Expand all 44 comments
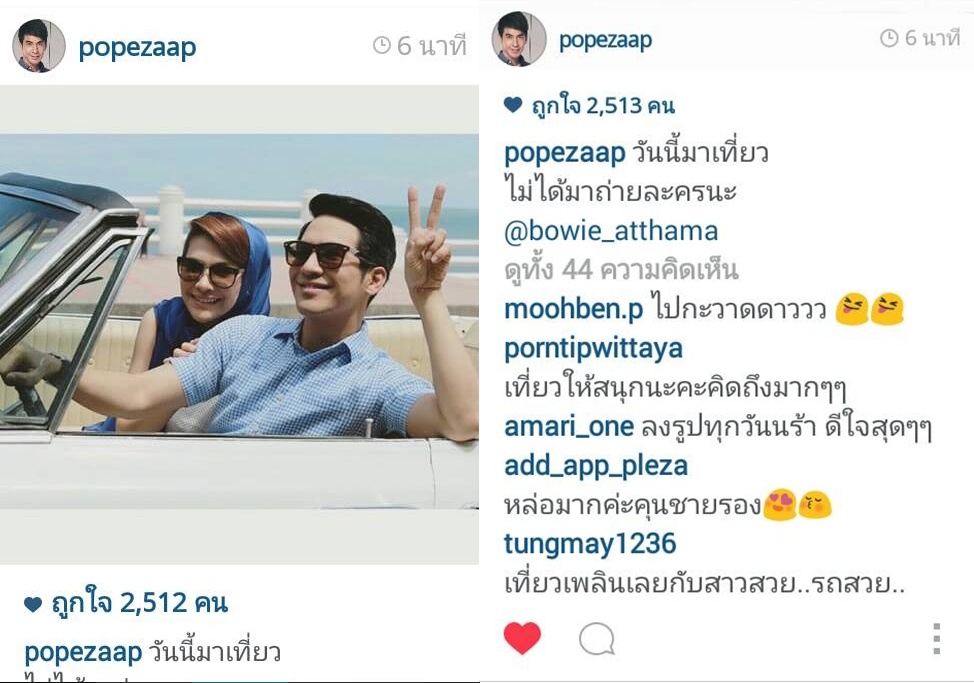Screen dimensions: 974x683 [x=621, y=270]
